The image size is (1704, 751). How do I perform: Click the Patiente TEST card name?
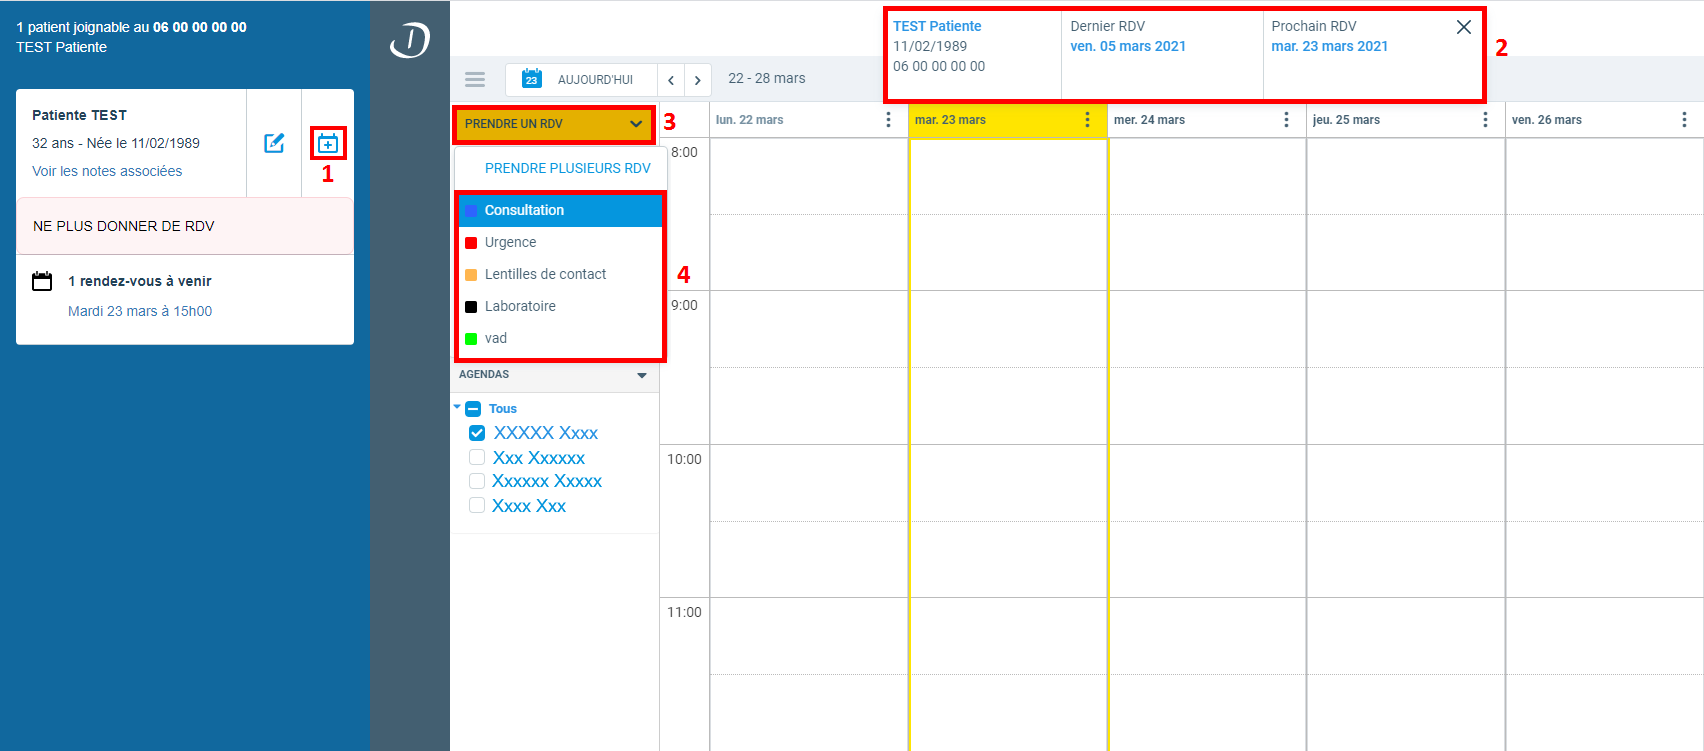tap(79, 115)
